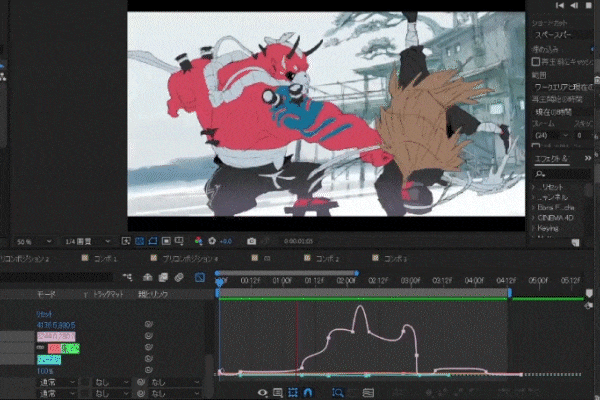This screenshot has width=600, height=400.
Task: Click the 親とリンク column header
Action: tap(153, 294)
